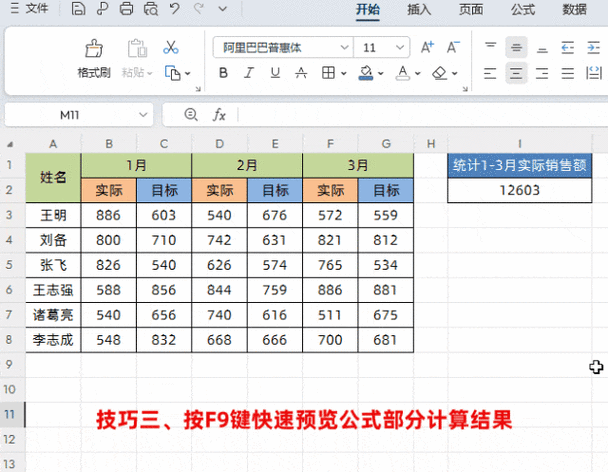Toggle Bold formatting
Viewport: 608px width, 472px height.
click(223, 73)
